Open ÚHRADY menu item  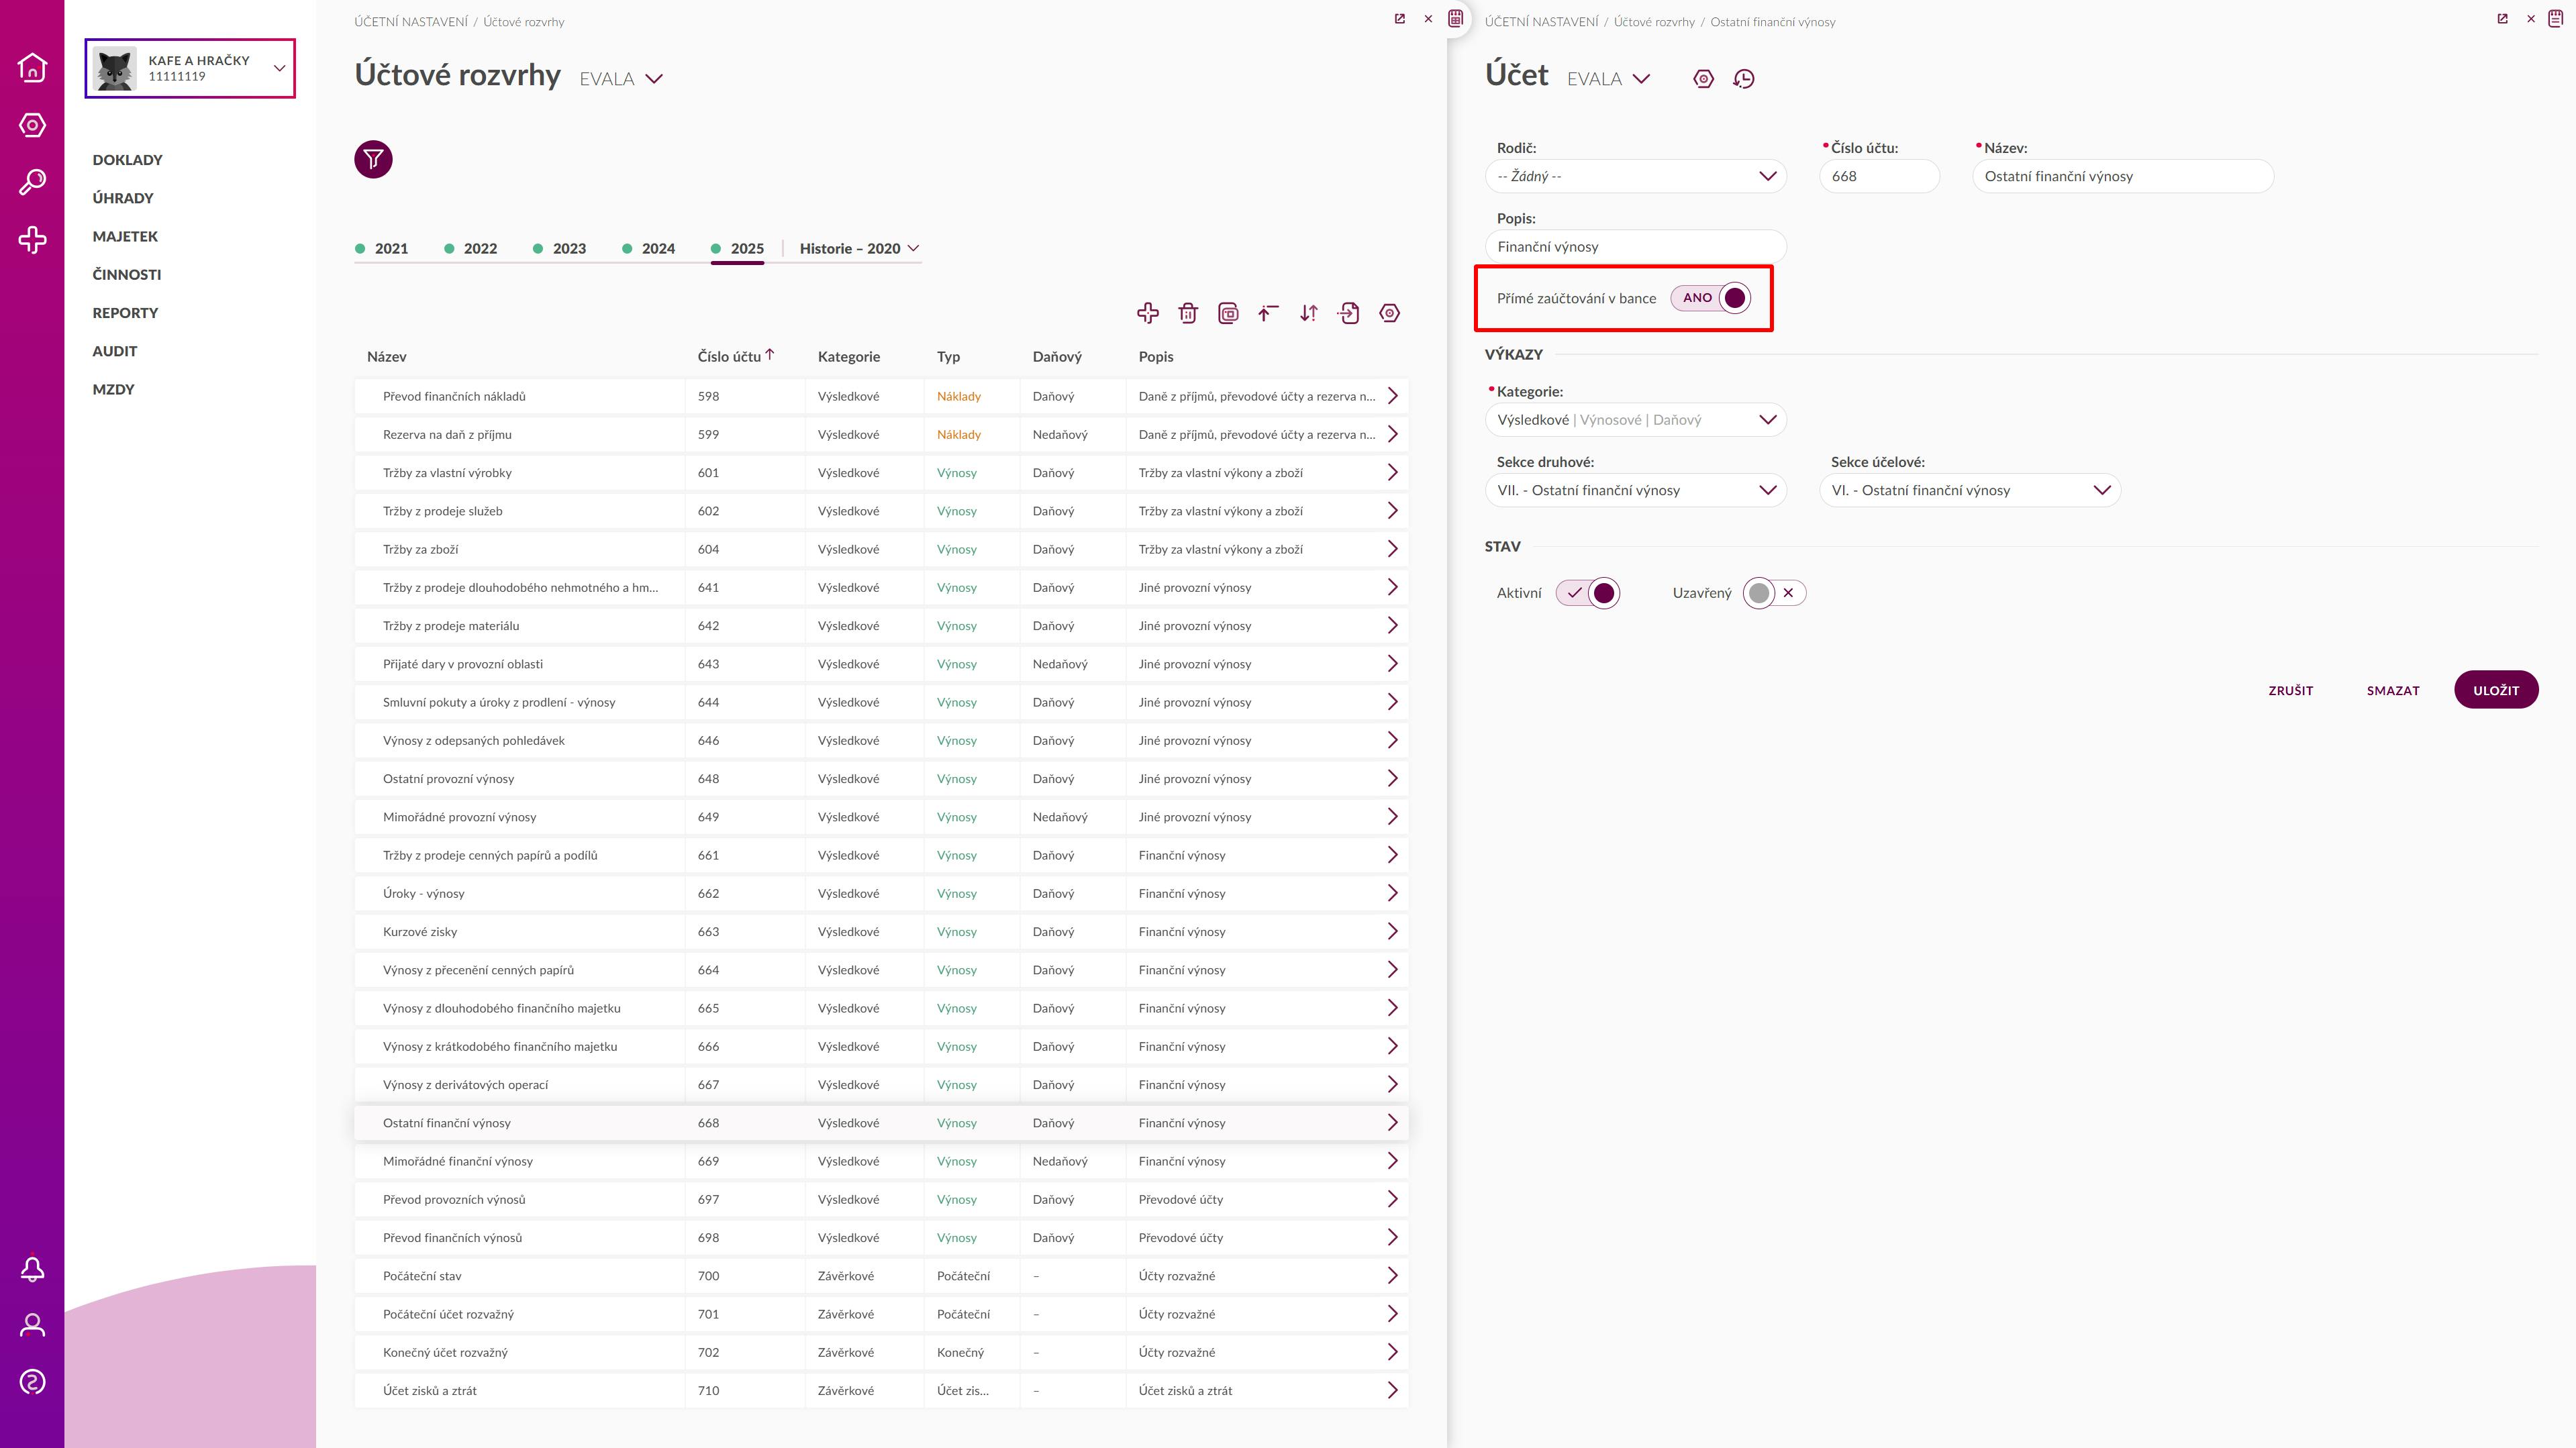tap(123, 198)
